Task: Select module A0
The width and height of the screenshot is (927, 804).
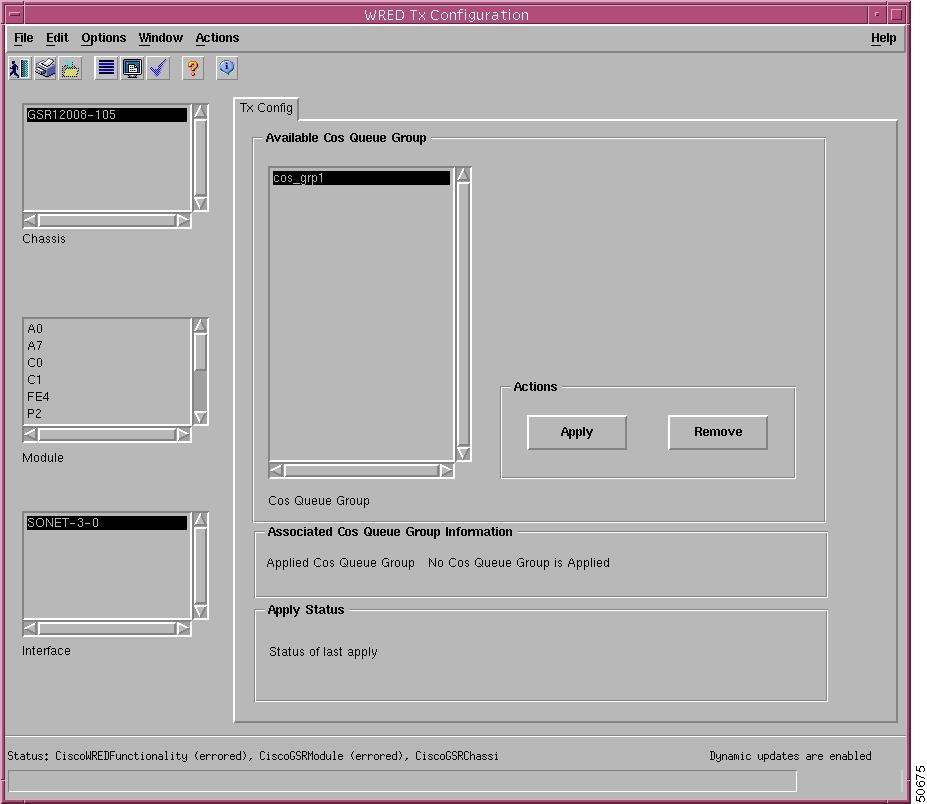Action: (106, 329)
